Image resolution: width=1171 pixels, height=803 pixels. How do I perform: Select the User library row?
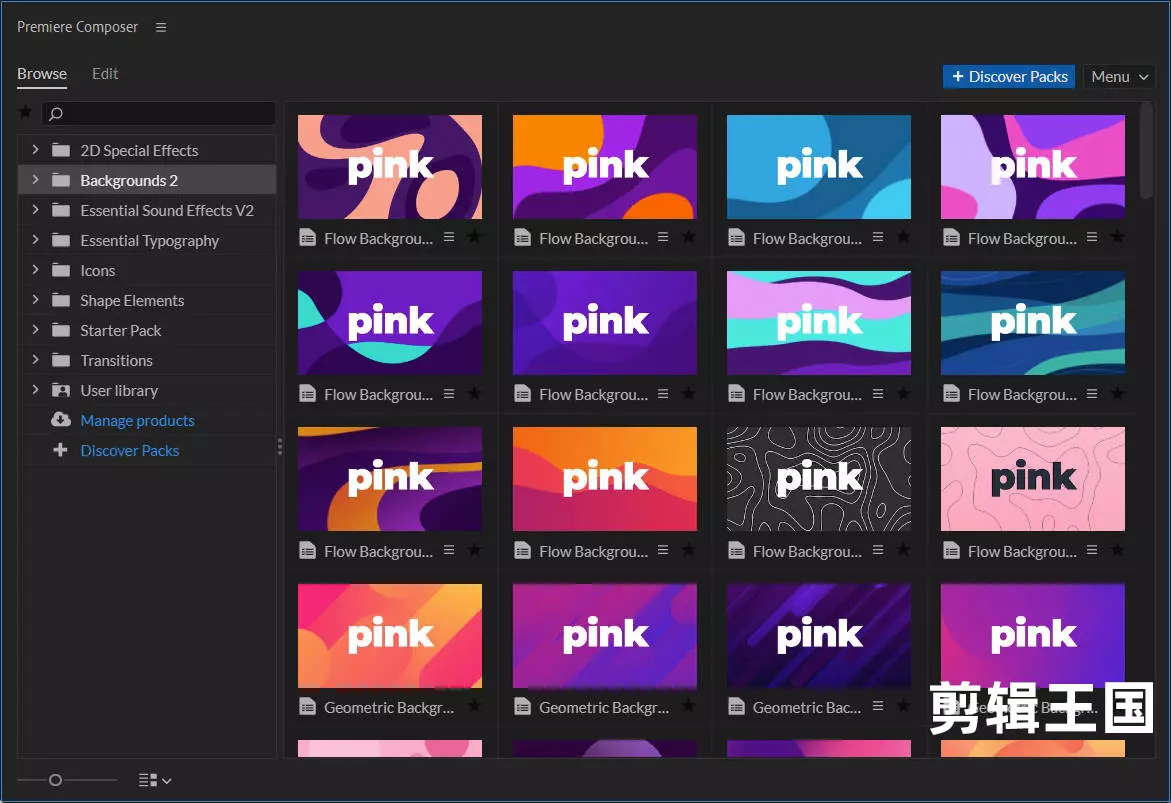pos(147,390)
